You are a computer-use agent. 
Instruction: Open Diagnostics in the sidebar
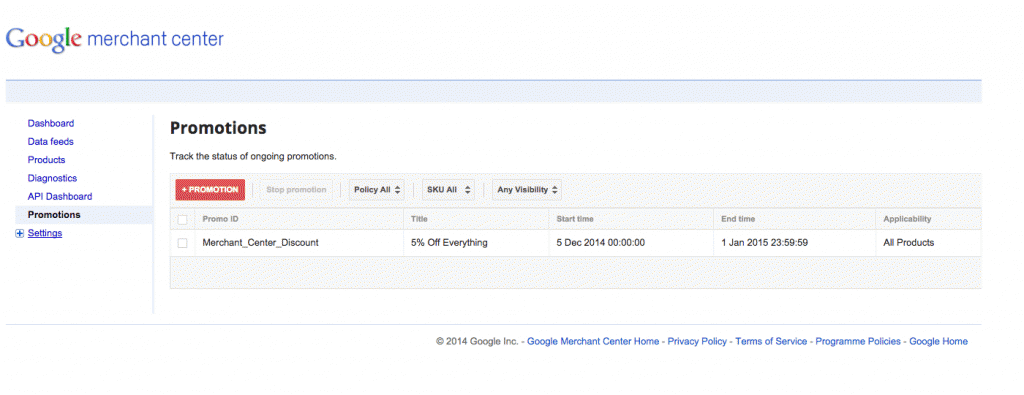pyautogui.click(x=52, y=178)
